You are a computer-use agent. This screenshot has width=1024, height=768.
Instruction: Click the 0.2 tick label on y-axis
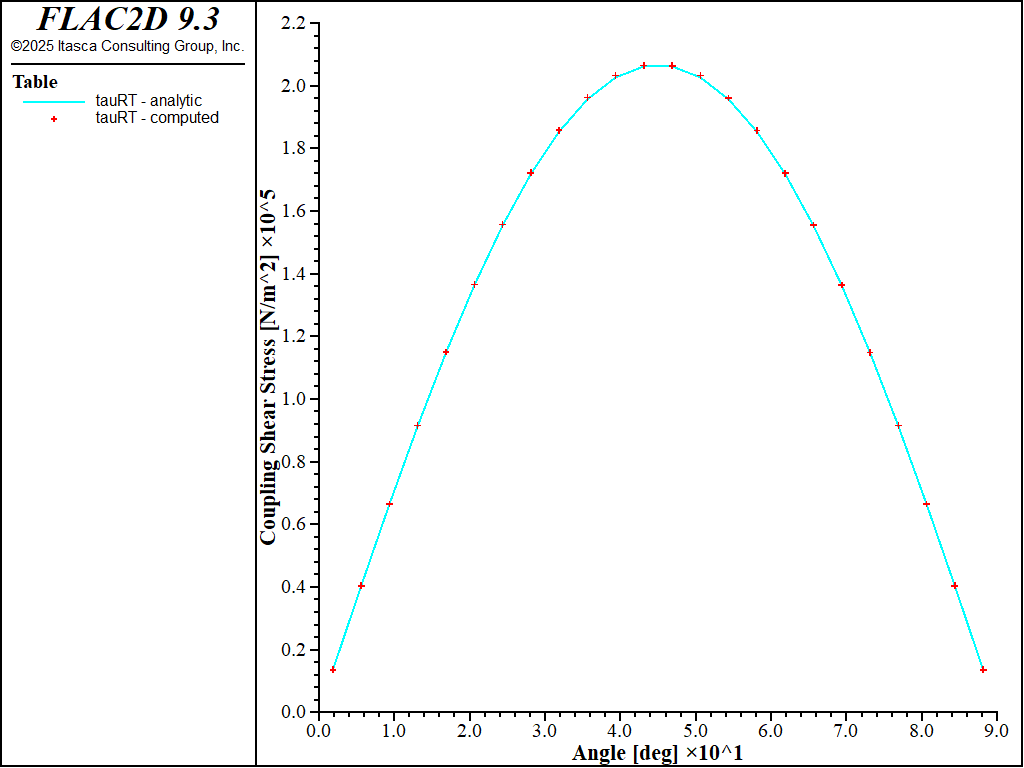pos(294,650)
